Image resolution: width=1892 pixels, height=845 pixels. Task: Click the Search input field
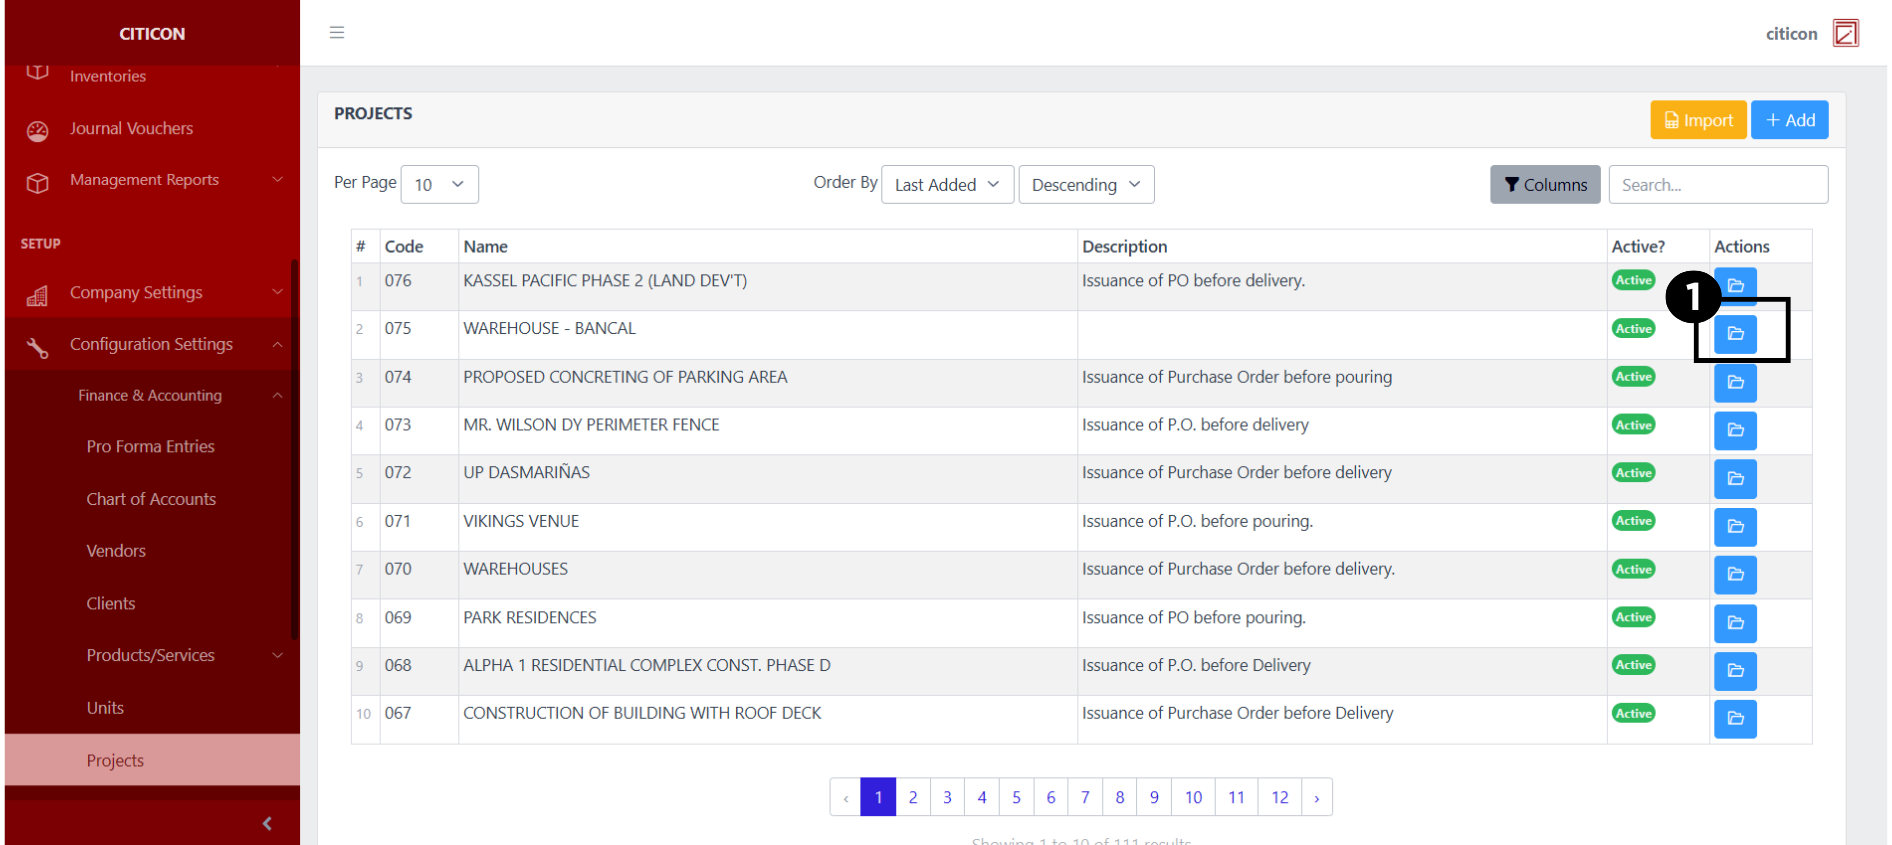pos(1717,185)
